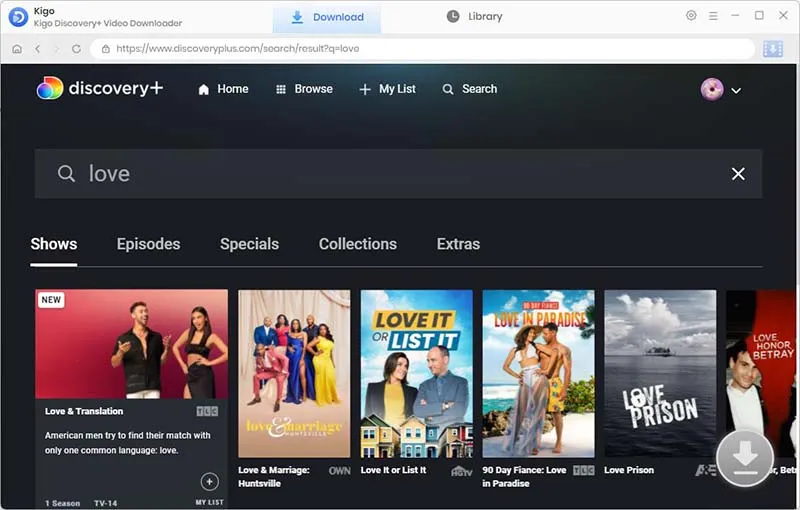Click the Love & Translation description text
This screenshot has width=800, height=510.
[128, 443]
